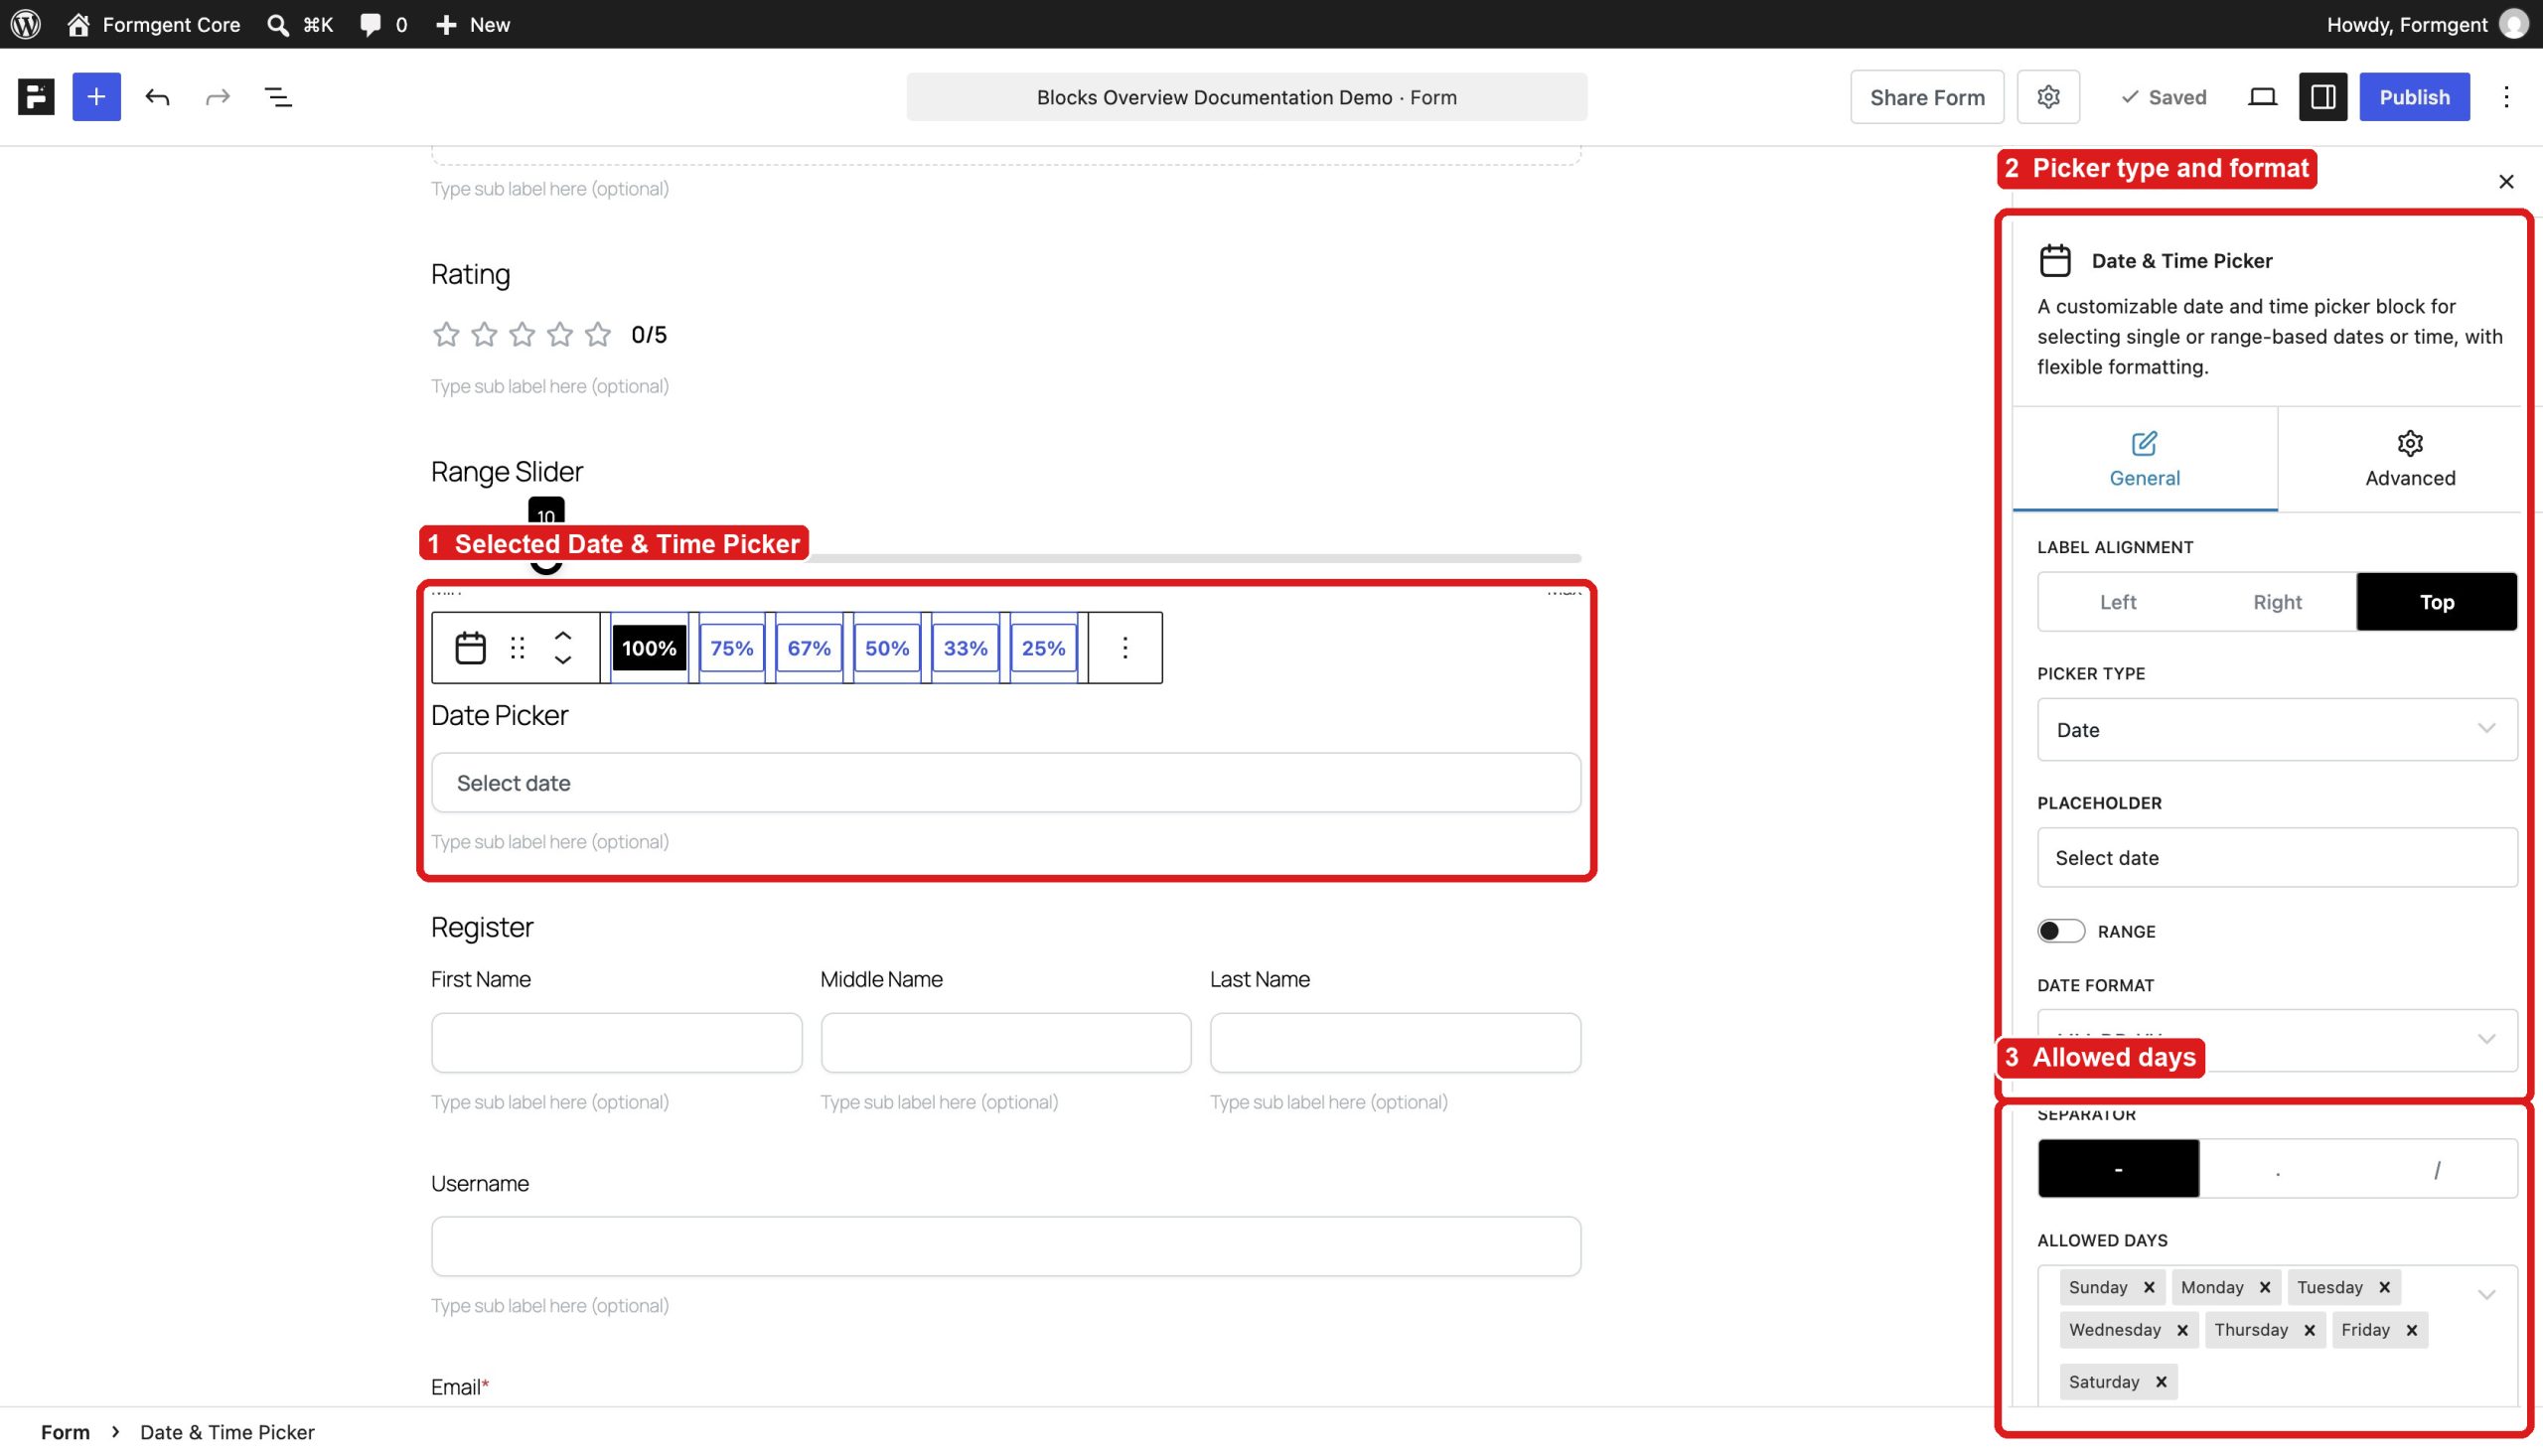
Task: Open form settings gear icon
Action: (x=2048, y=97)
